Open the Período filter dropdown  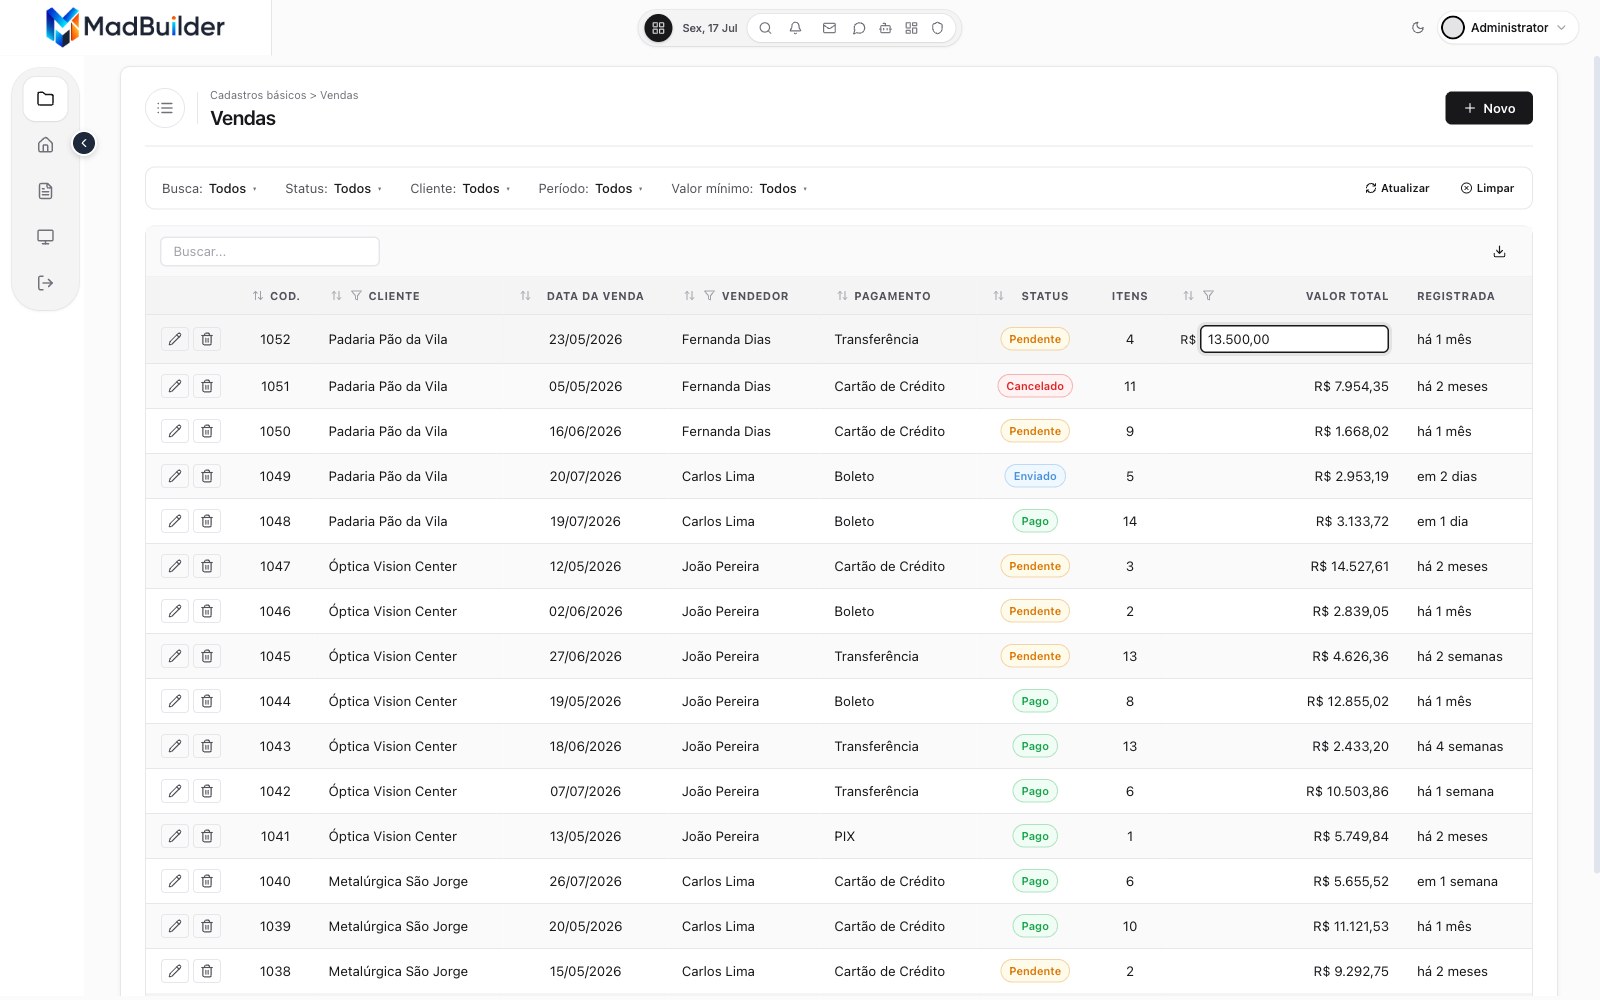click(590, 188)
